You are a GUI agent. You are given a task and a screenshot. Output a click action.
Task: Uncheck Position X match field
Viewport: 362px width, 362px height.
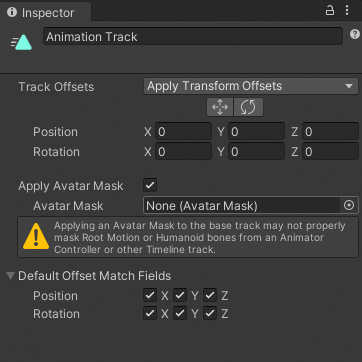click(150, 295)
